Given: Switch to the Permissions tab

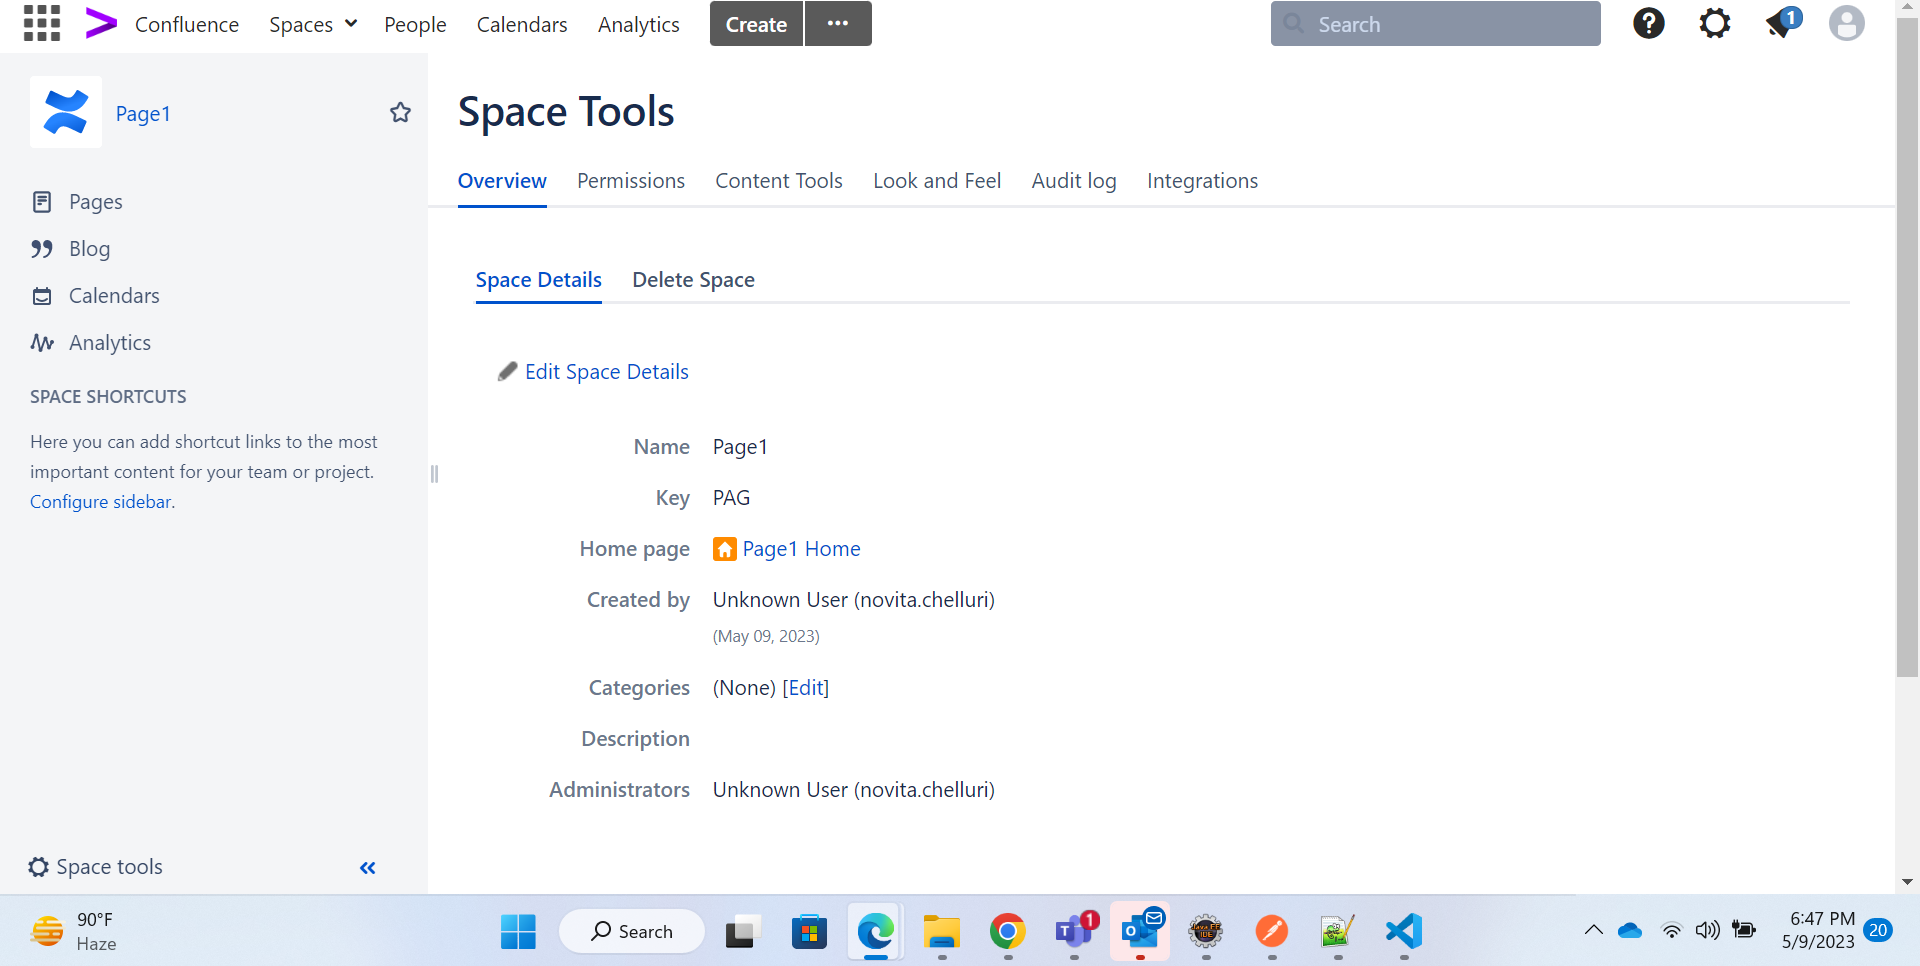Looking at the screenshot, I should point(630,181).
